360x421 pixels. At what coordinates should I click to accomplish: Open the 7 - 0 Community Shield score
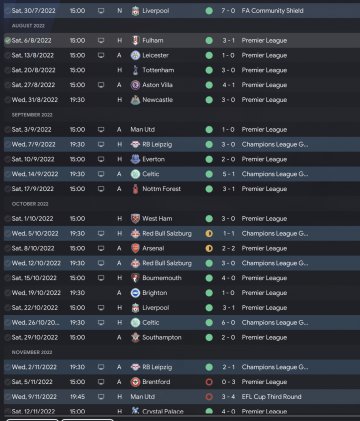point(228,11)
